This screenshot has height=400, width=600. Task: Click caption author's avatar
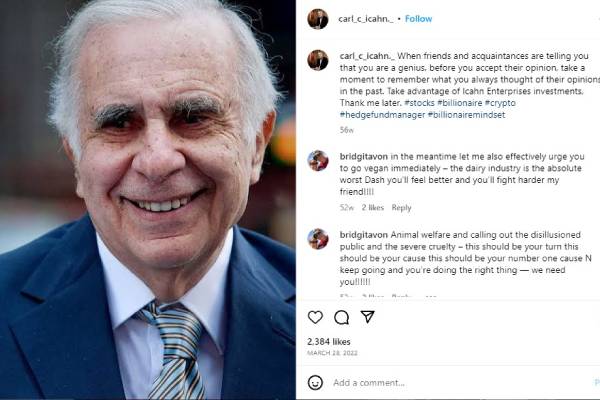coord(318,60)
